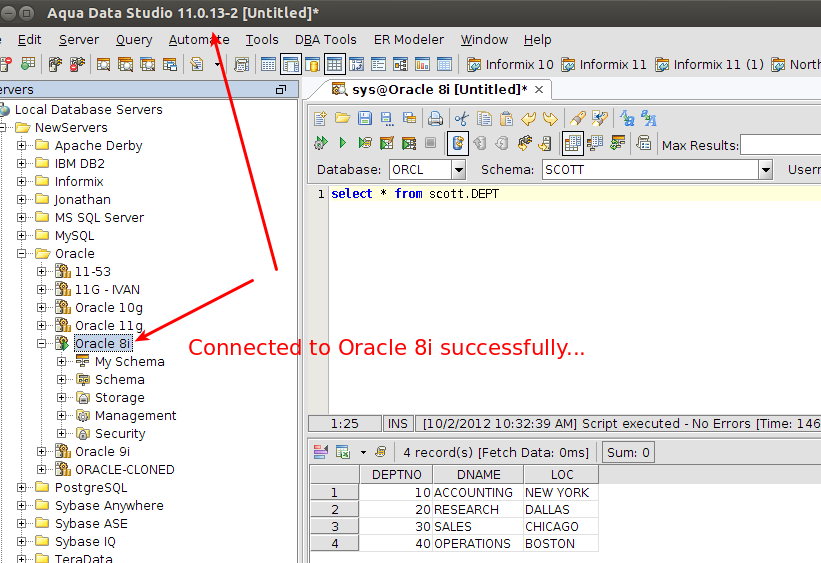The width and height of the screenshot is (821, 563).
Task: Open the Schema SCOTT dropdown
Action: click(765, 170)
